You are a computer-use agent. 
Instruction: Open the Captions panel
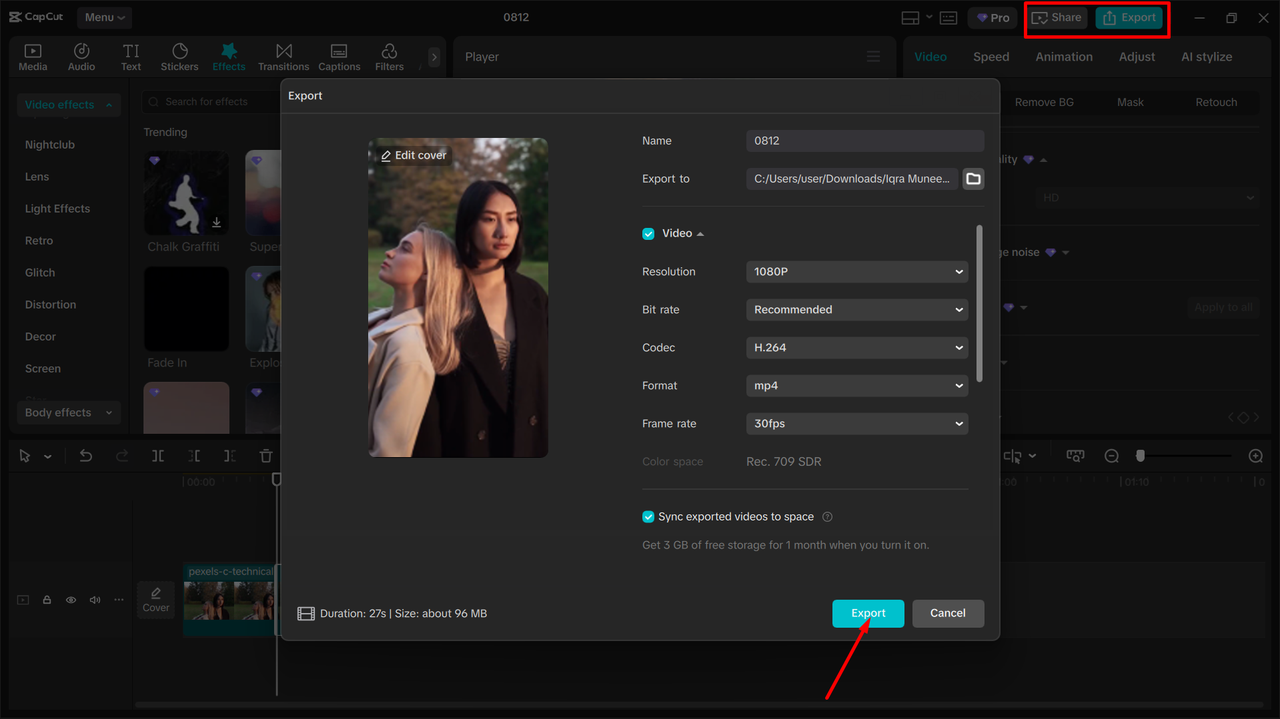[x=339, y=56]
